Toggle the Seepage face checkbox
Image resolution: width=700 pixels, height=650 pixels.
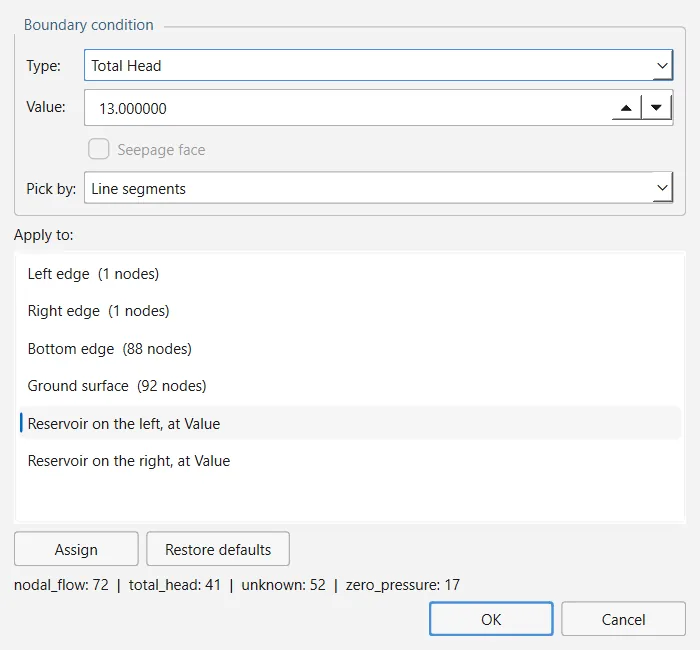[x=98, y=149]
